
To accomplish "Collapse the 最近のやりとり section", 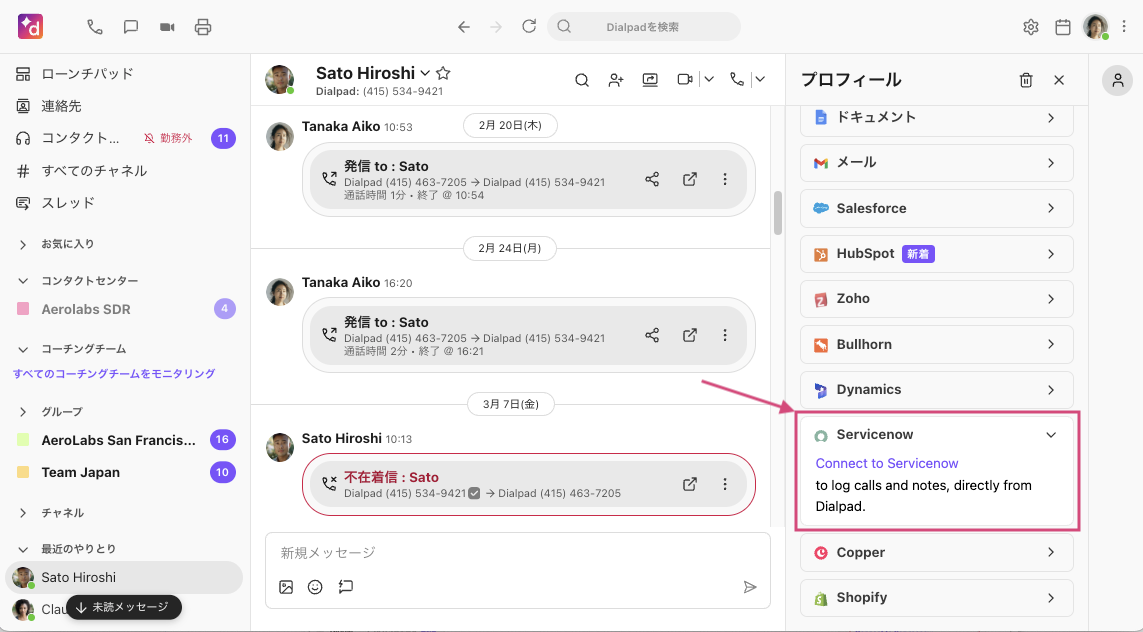I will (23, 549).
